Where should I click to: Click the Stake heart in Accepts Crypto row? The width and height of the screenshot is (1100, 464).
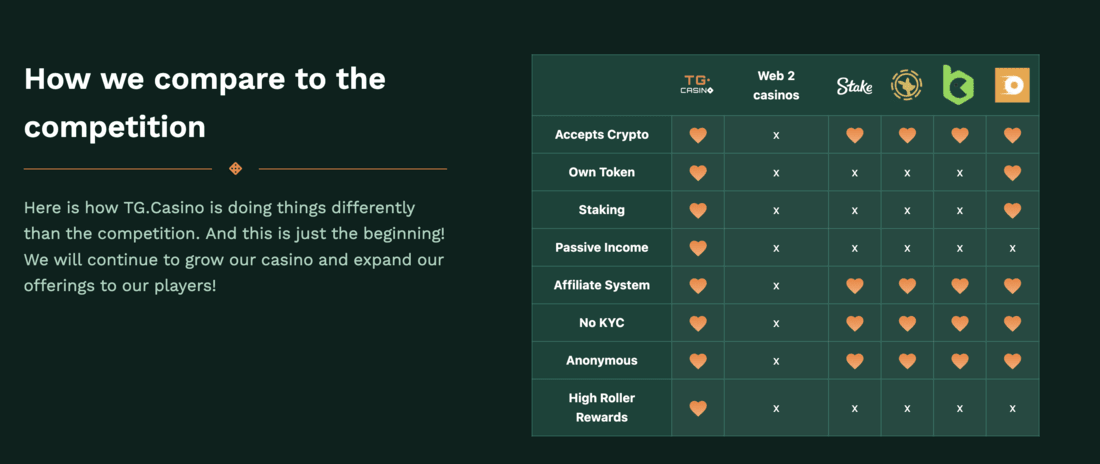[x=854, y=135]
